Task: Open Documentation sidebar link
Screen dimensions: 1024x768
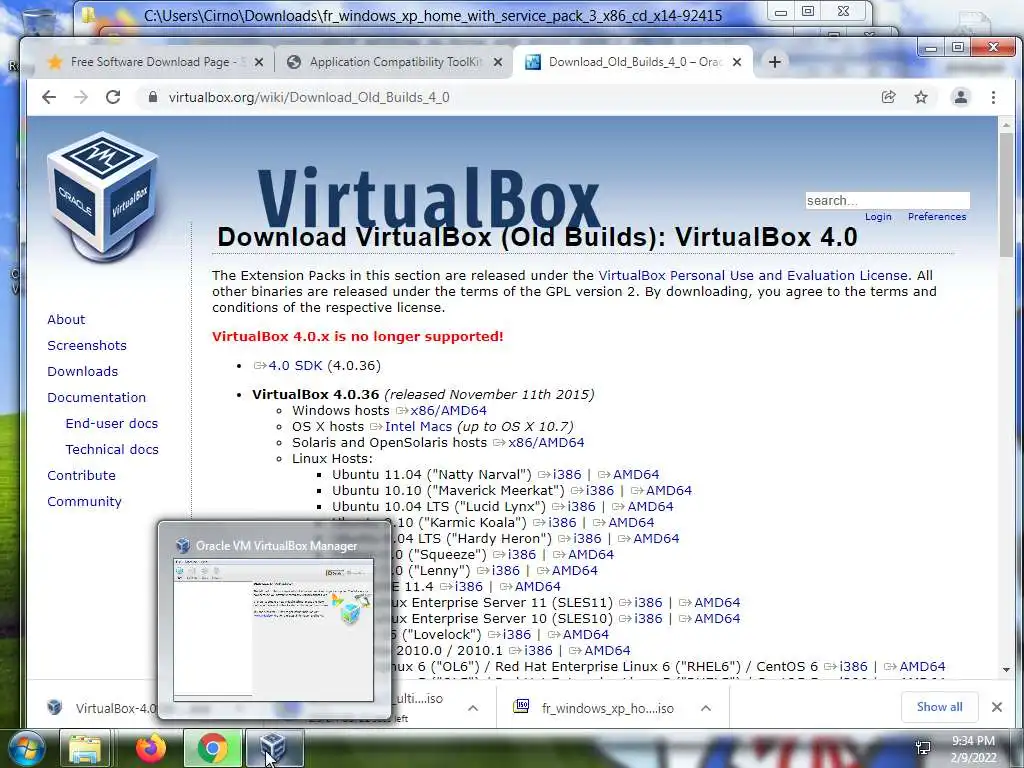Action: [96, 398]
